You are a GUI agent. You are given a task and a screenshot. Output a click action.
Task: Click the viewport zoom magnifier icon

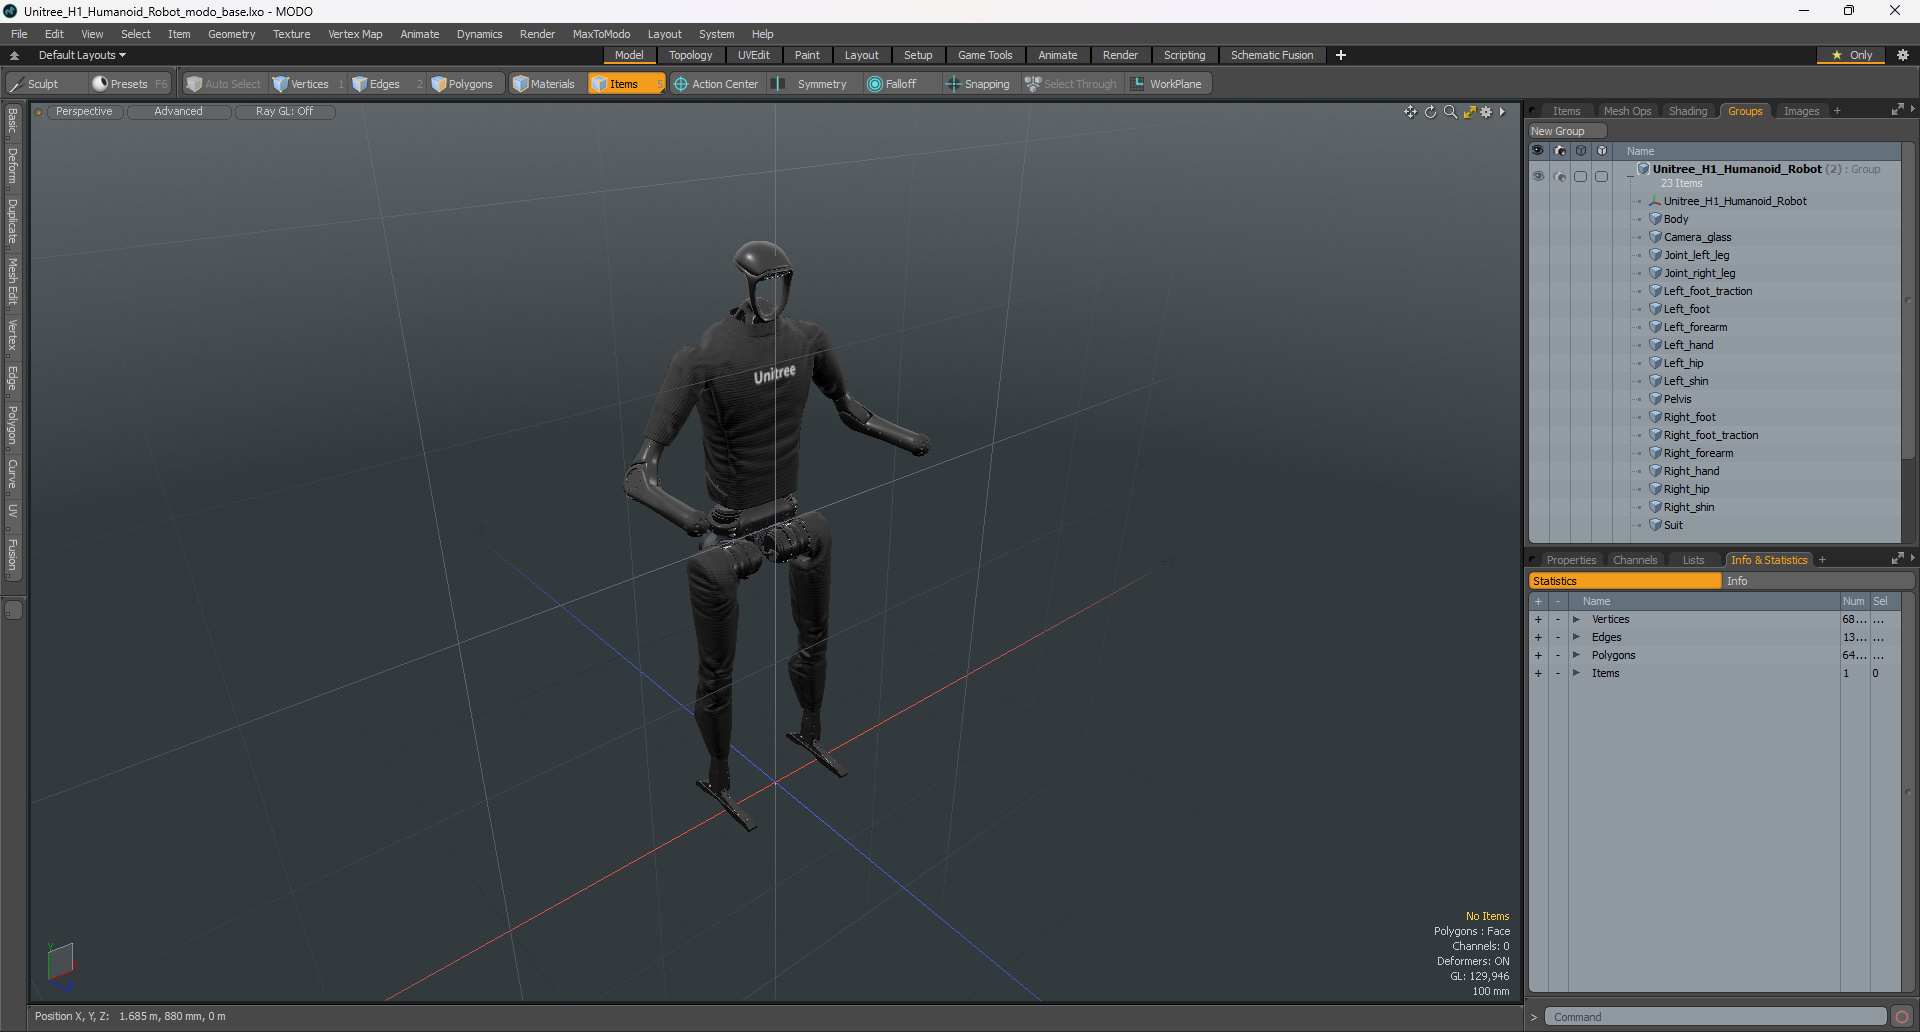(1450, 112)
